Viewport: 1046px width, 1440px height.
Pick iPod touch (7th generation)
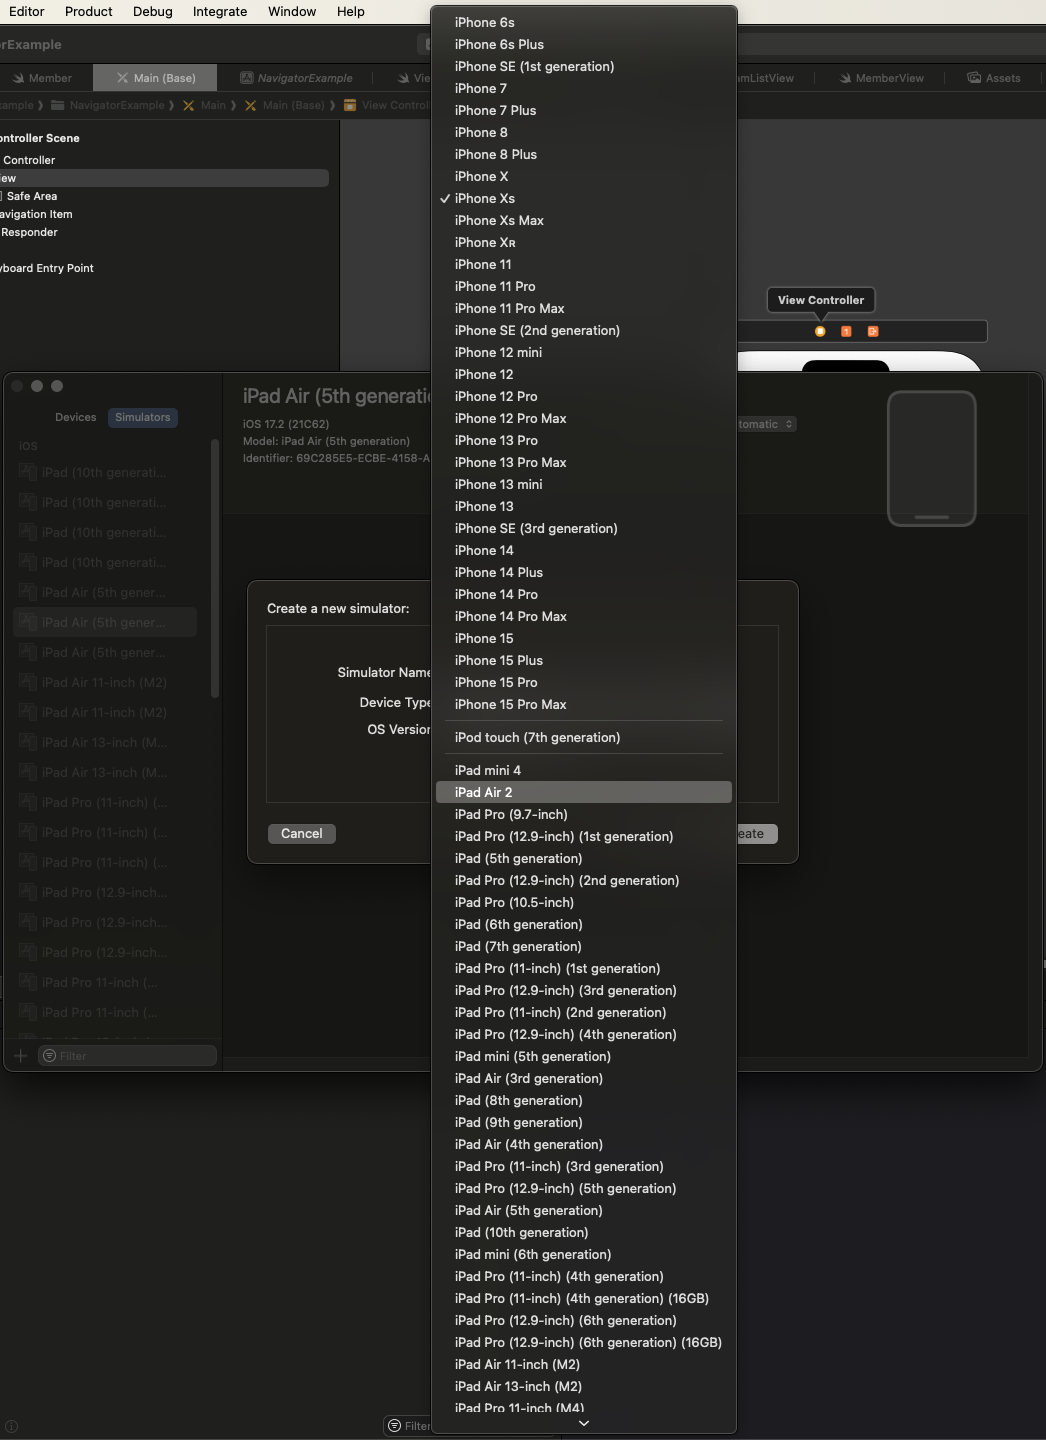point(584,737)
